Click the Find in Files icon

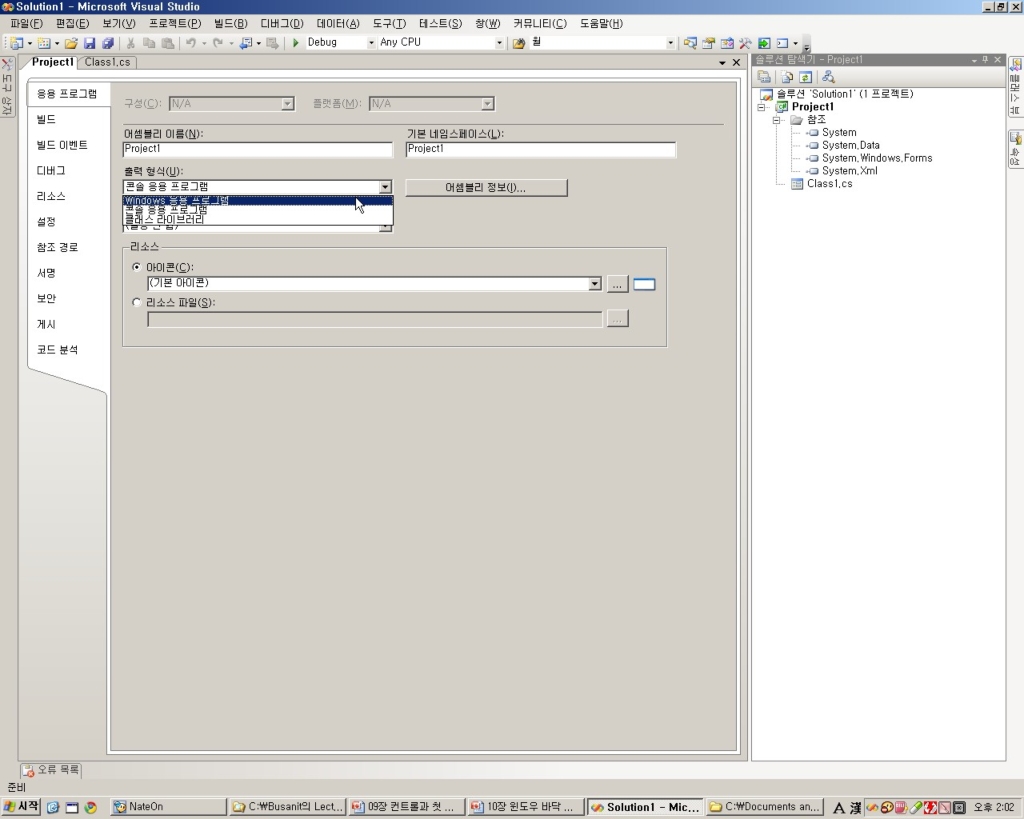click(519, 43)
